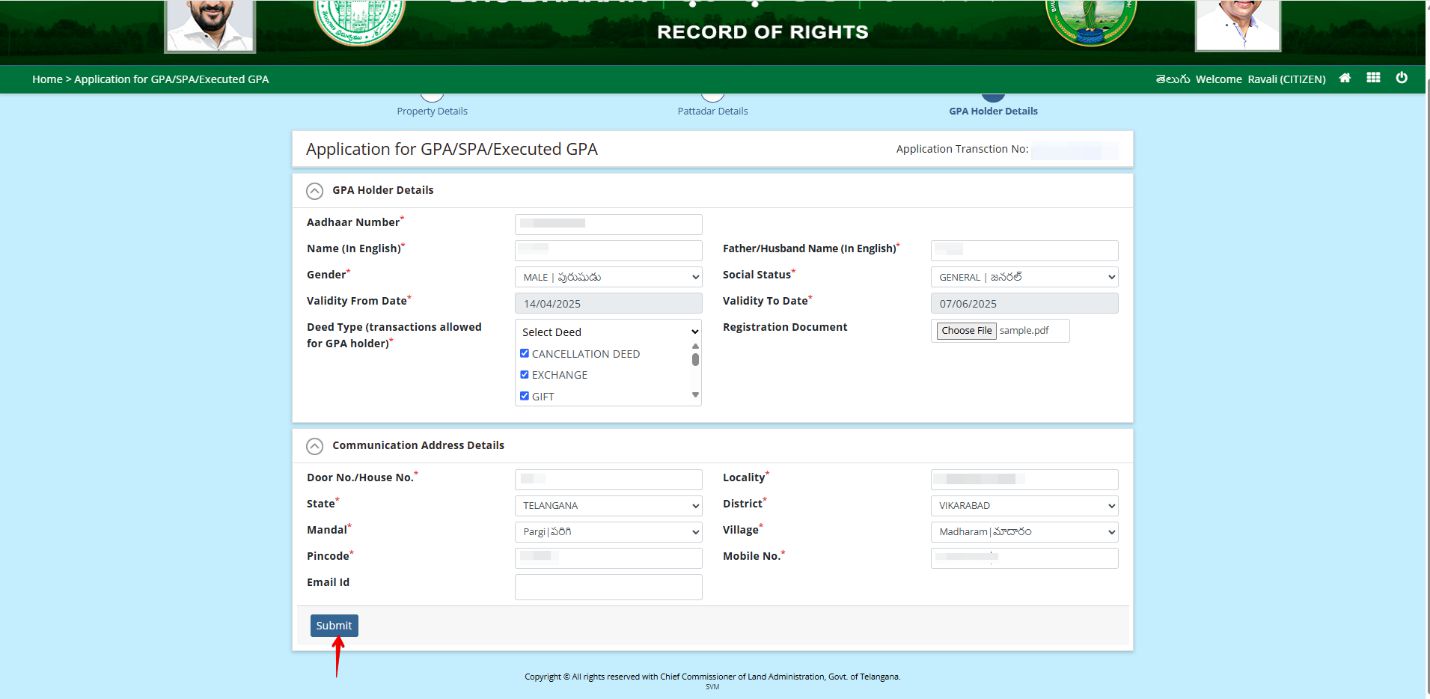Click the collapse arrow beside Communication Address Details

(x=316, y=444)
